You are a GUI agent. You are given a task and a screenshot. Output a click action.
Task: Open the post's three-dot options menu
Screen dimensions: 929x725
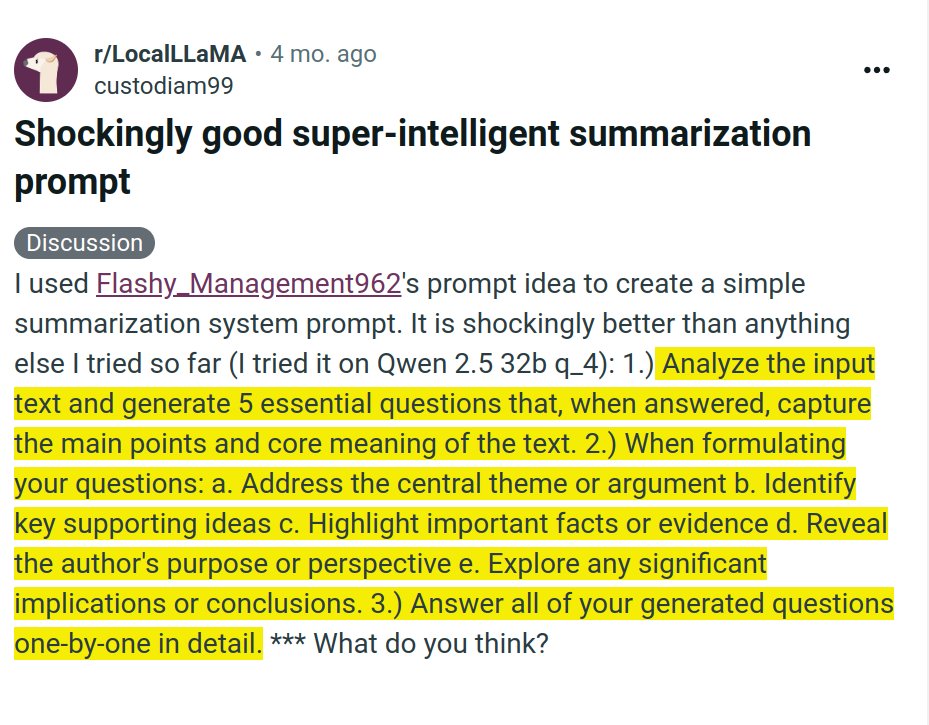(x=876, y=70)
